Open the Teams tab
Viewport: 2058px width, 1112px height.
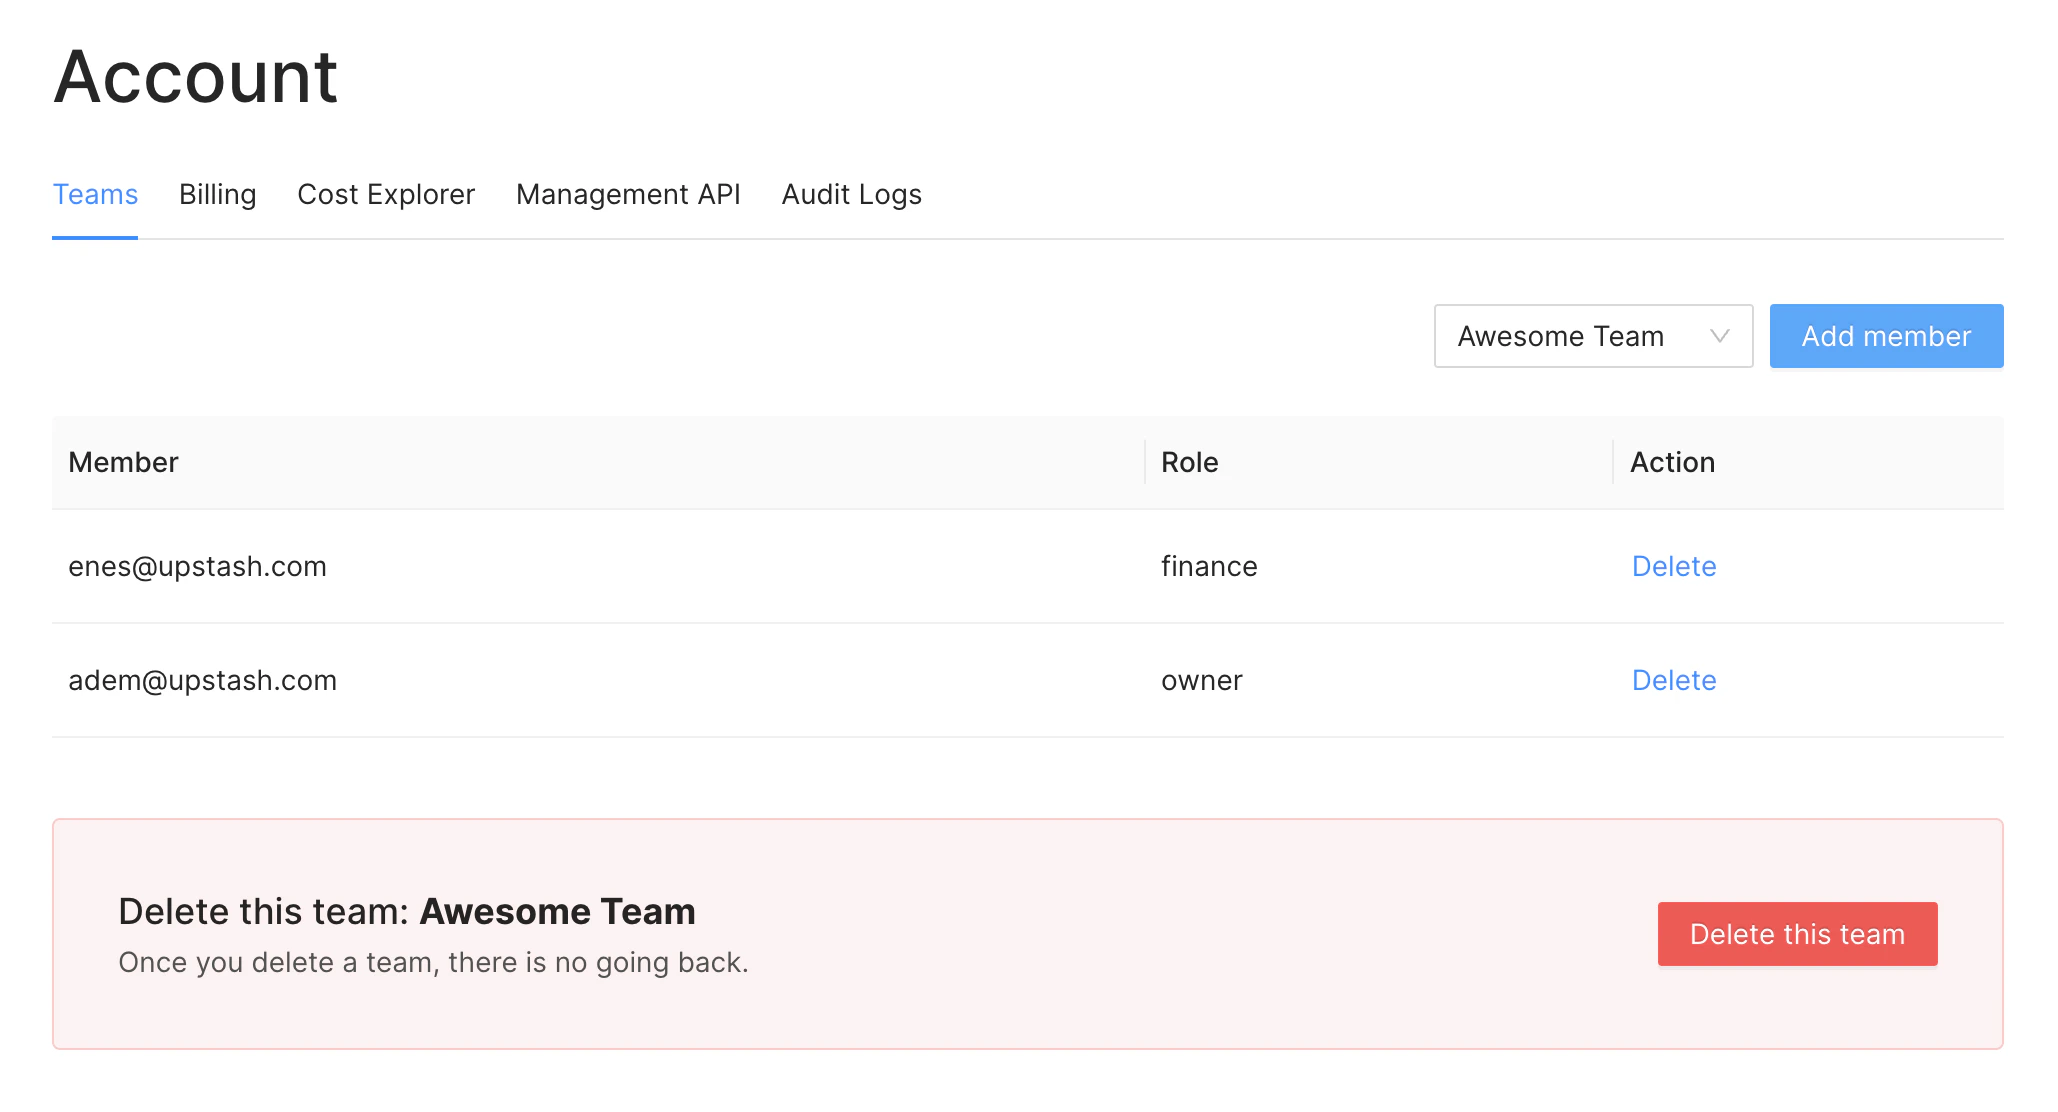point(95,194)
